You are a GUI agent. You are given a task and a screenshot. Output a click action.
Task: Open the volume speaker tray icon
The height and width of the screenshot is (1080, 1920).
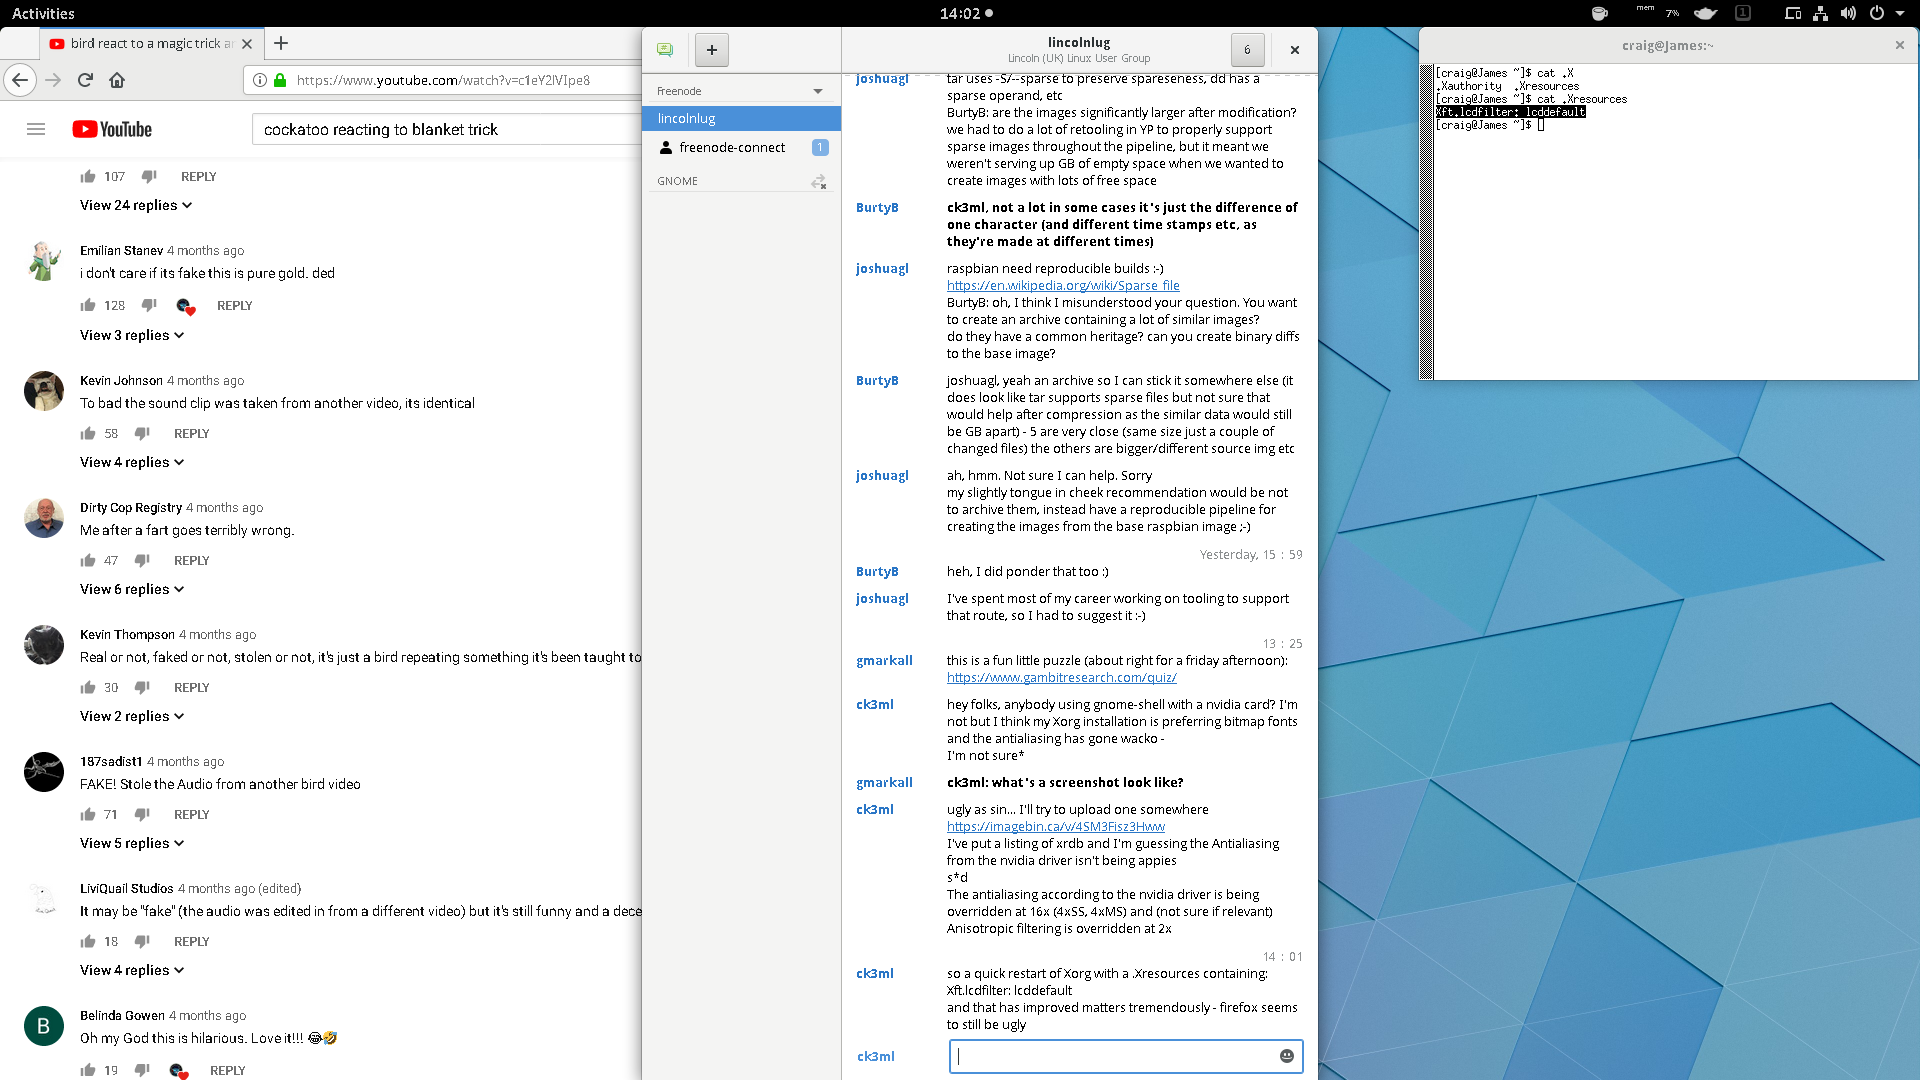point(1848,13)
